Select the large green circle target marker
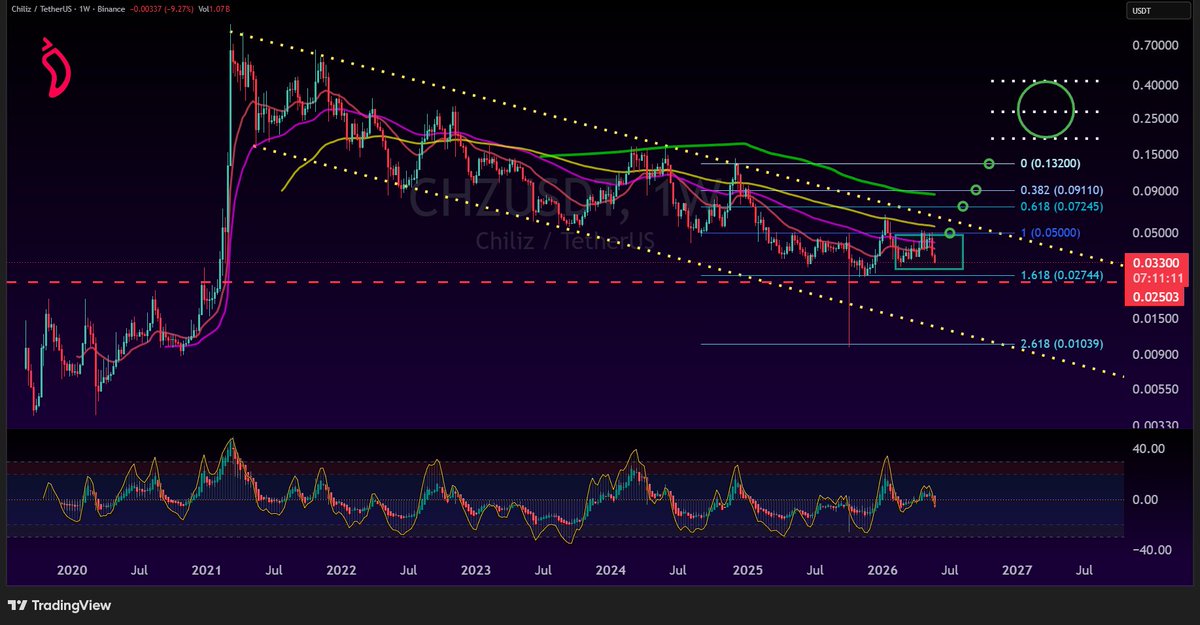 pos(1045,109)
